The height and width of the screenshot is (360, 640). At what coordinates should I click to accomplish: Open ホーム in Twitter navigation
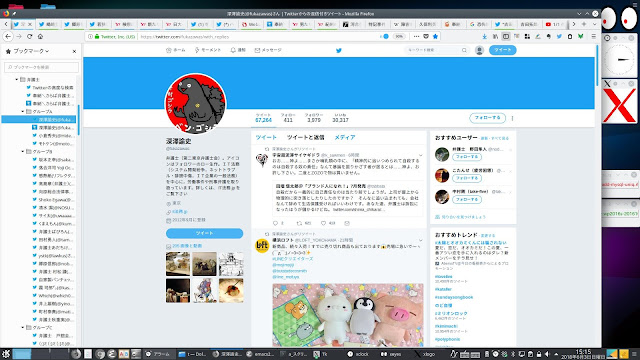click(x=176, y=50)
